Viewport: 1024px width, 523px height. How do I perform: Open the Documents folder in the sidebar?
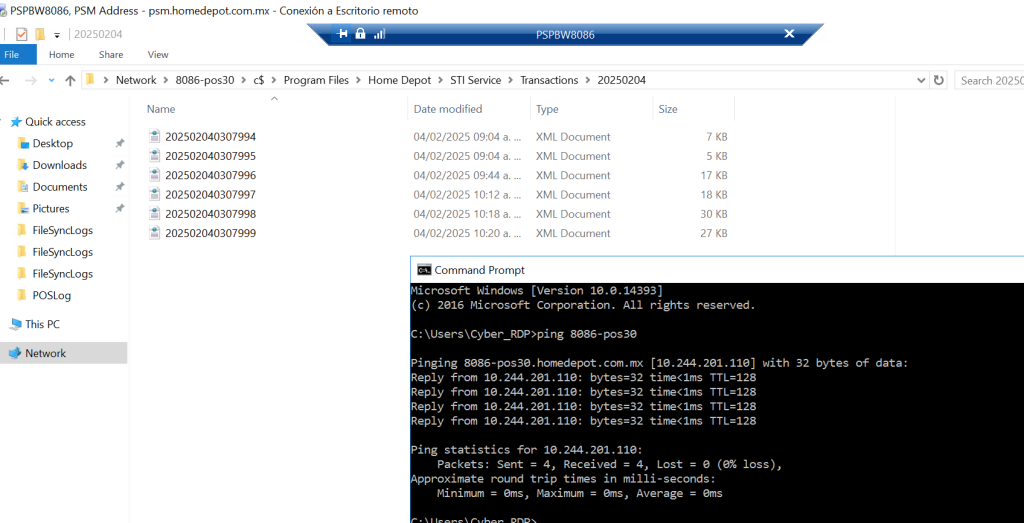[60, 187]
